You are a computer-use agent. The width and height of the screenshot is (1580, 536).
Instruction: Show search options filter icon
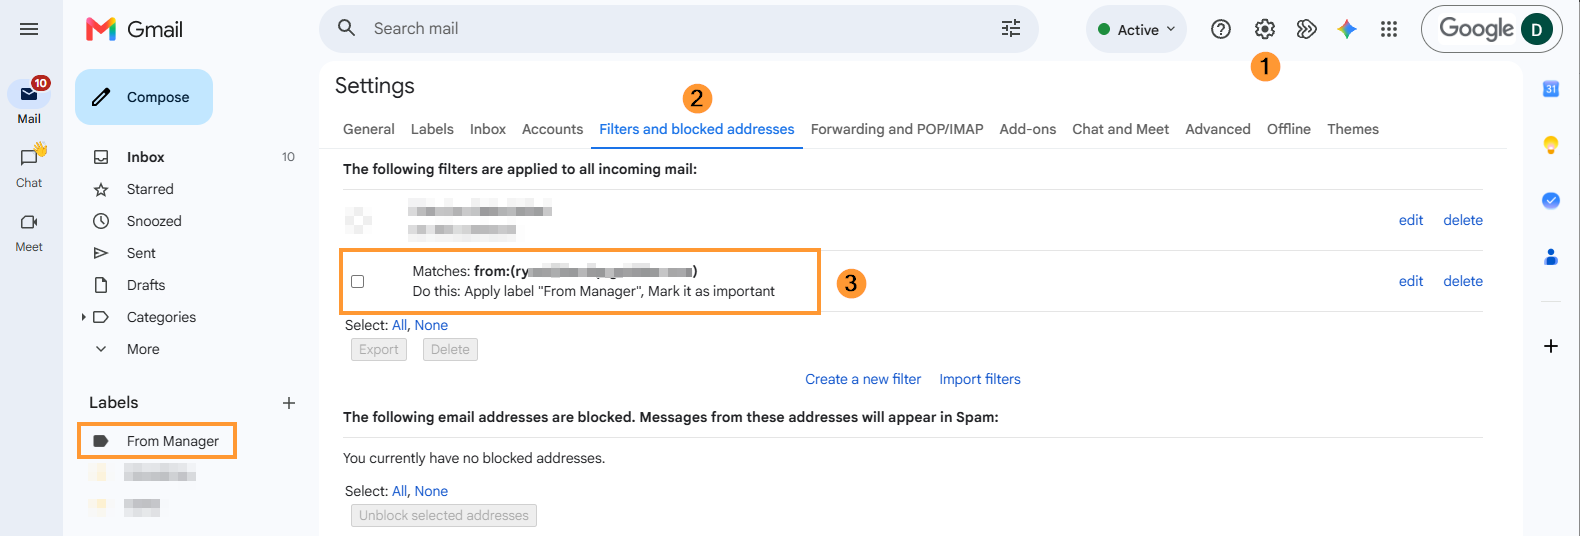[x=1011, y=28]
